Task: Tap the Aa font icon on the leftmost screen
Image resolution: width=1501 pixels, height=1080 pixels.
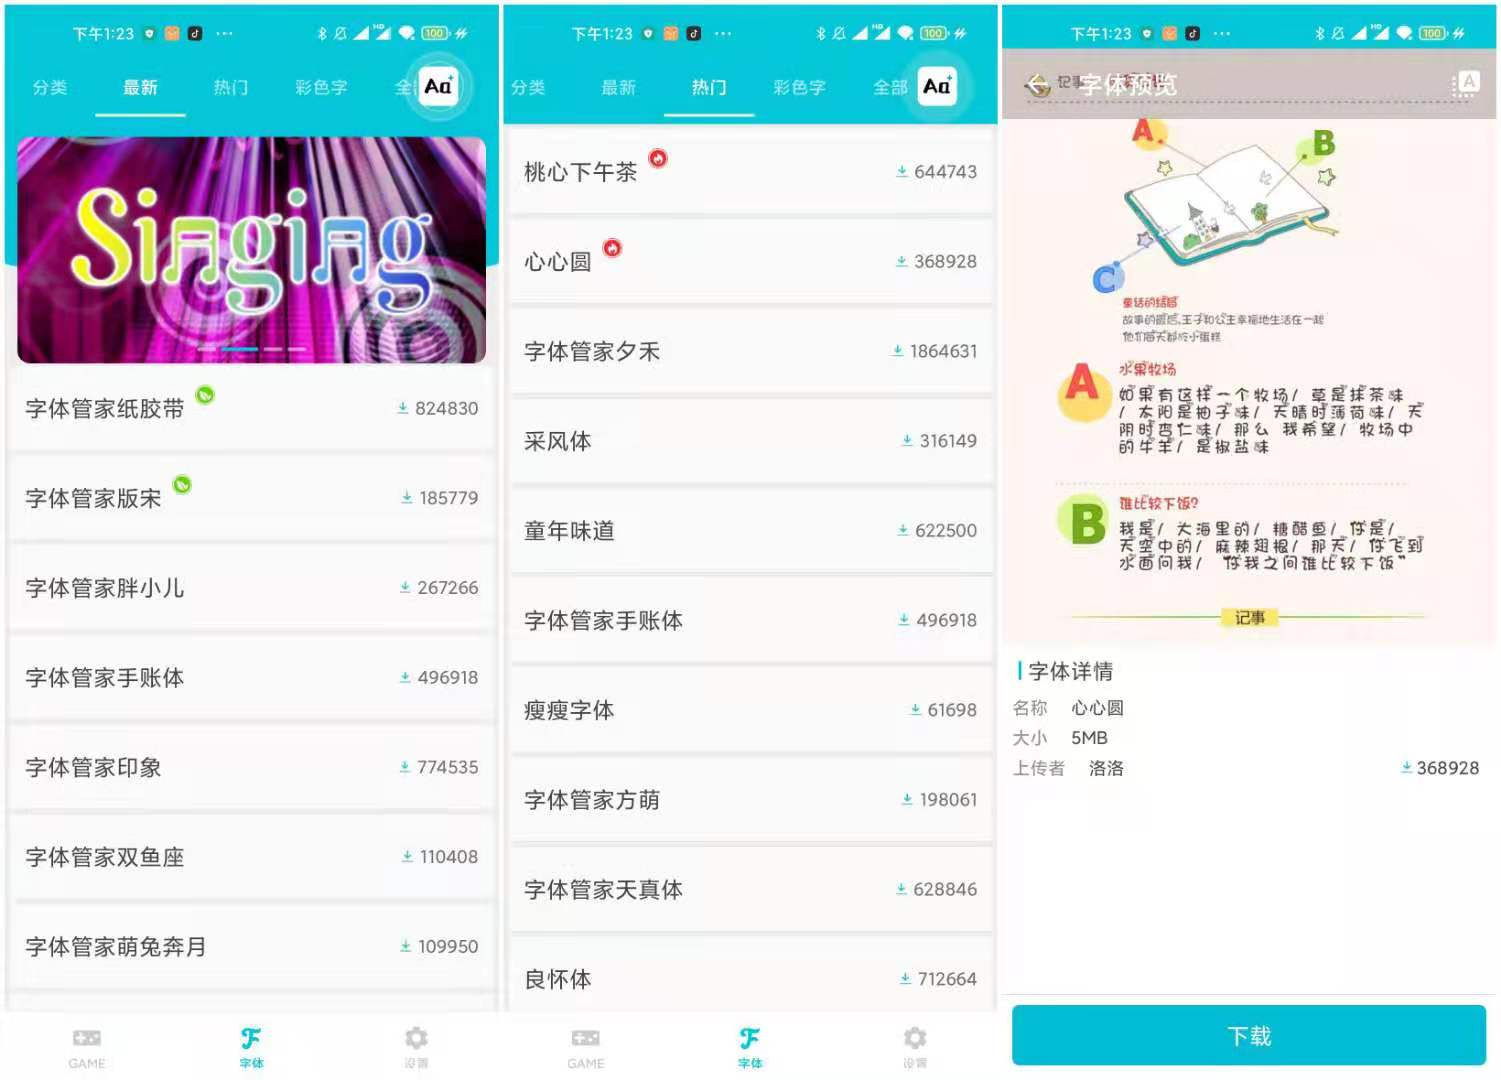Action: pyautogui.click(x=438, y=86)
